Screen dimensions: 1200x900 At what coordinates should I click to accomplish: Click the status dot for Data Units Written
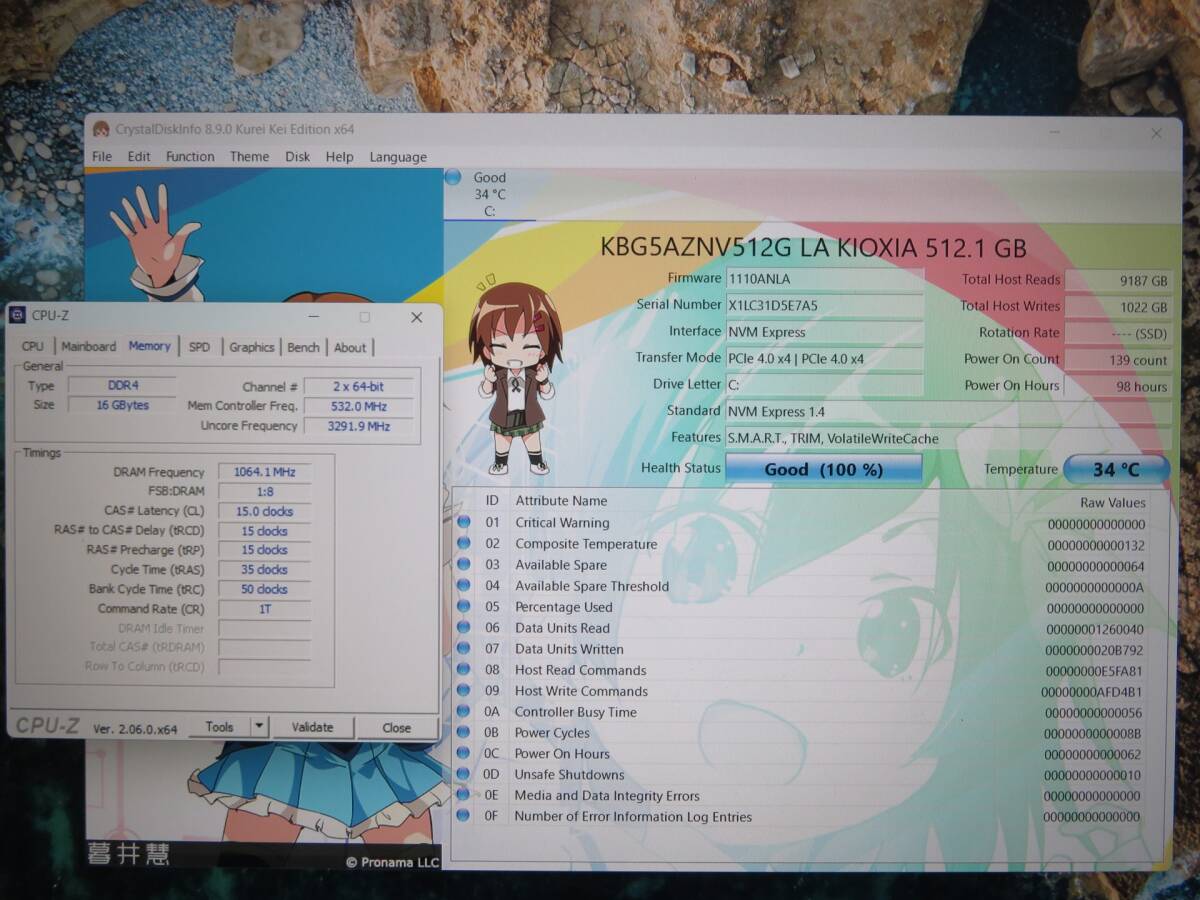coord(464,648)
